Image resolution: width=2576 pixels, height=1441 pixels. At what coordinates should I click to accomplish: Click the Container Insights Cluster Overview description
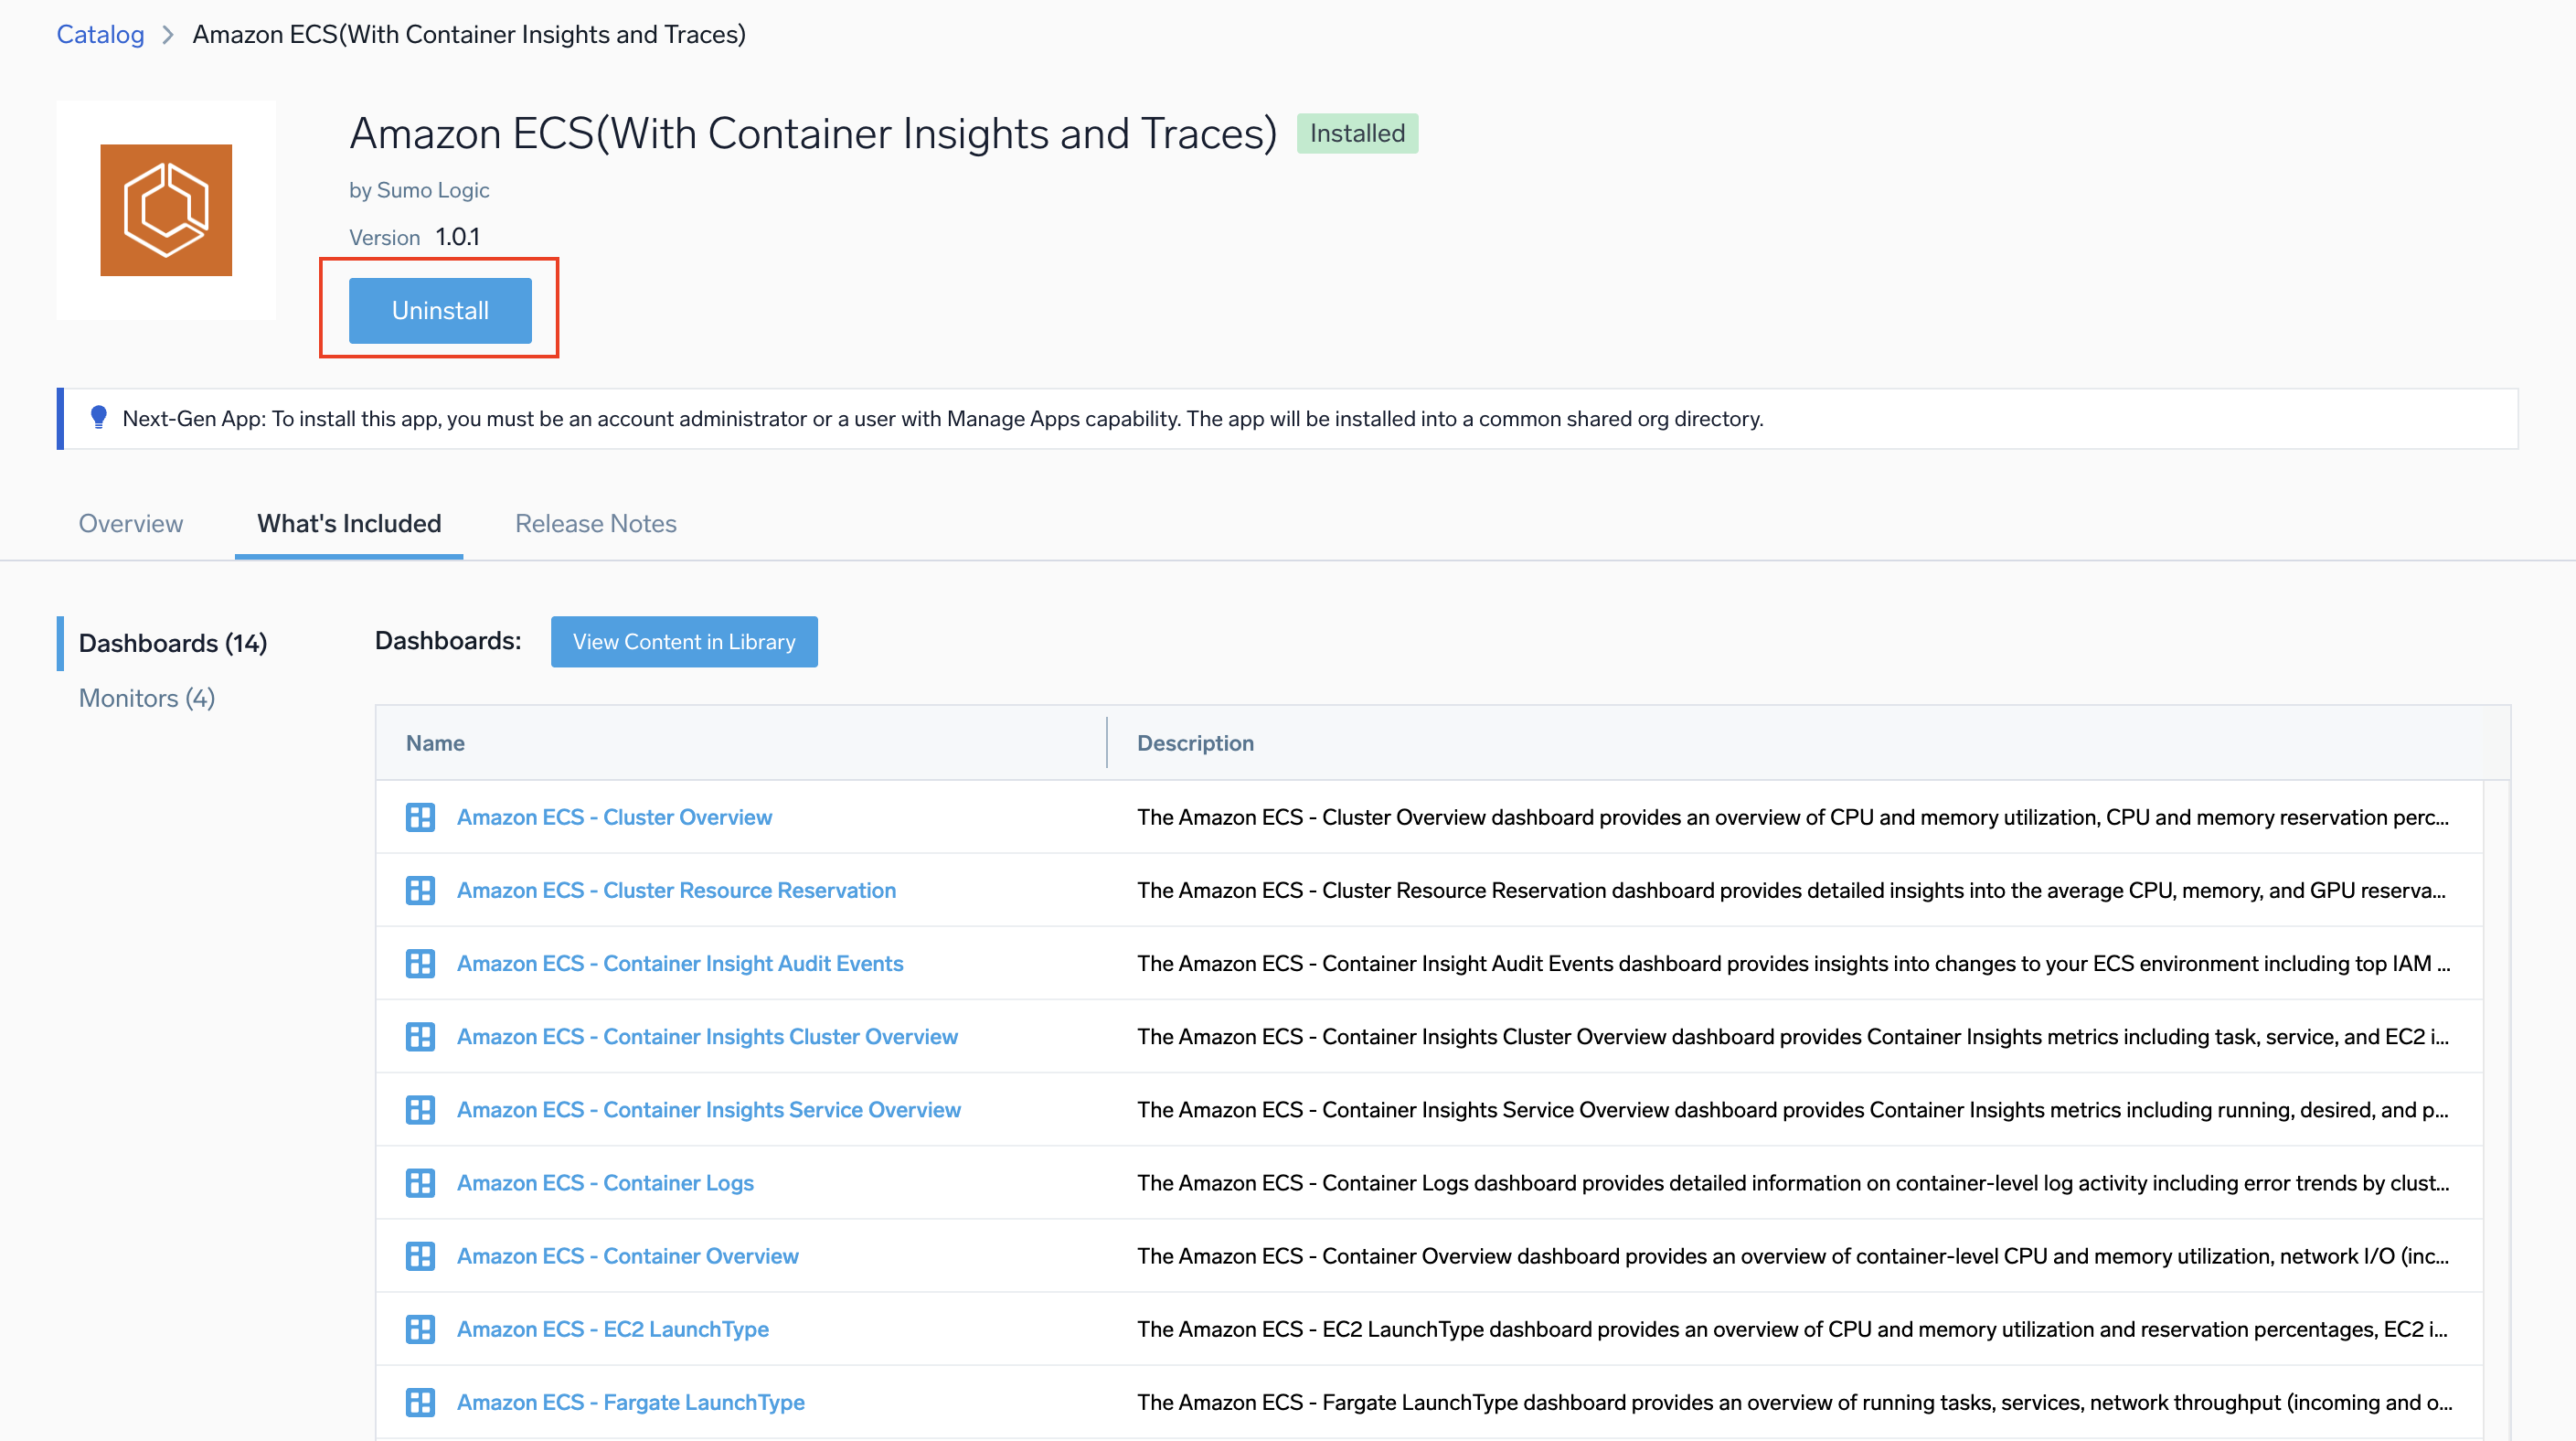click(1792, 1036)
